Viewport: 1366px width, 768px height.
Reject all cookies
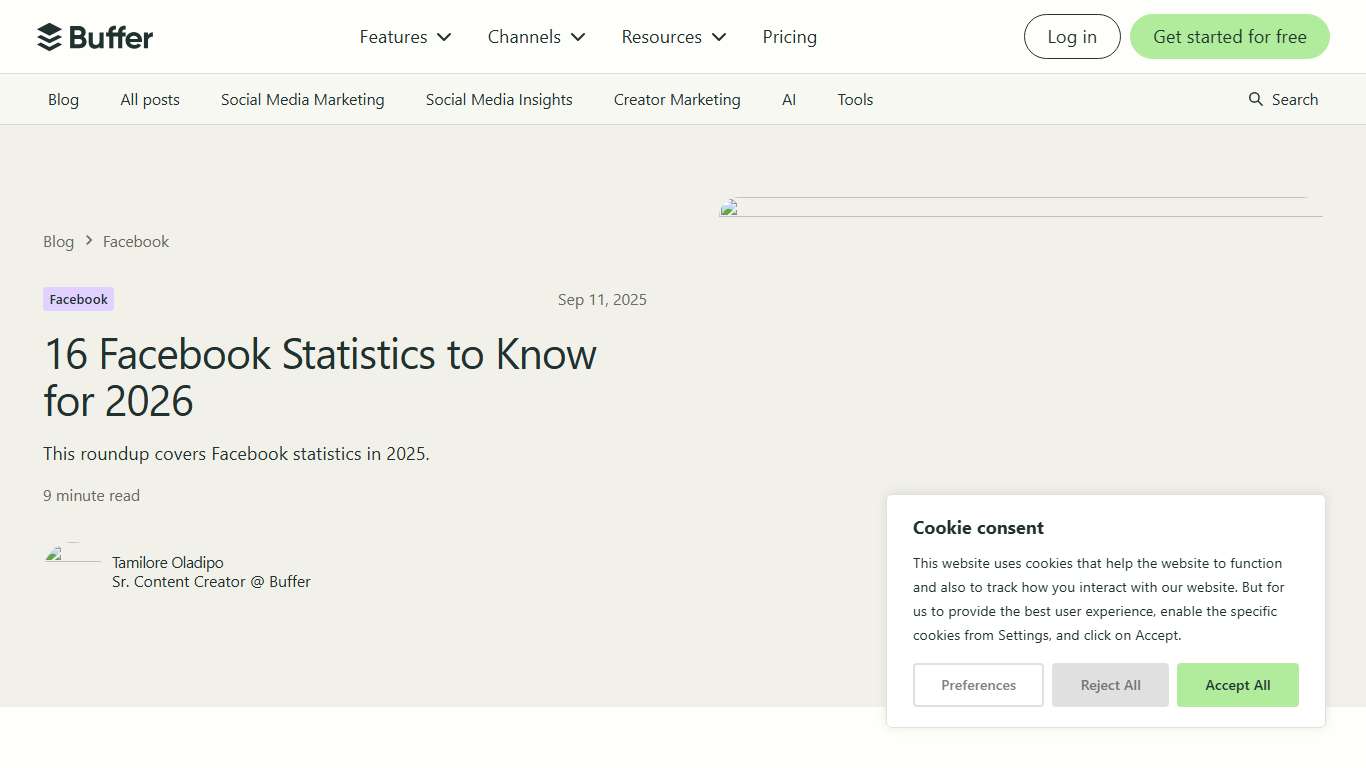[x=1110, y=685]
